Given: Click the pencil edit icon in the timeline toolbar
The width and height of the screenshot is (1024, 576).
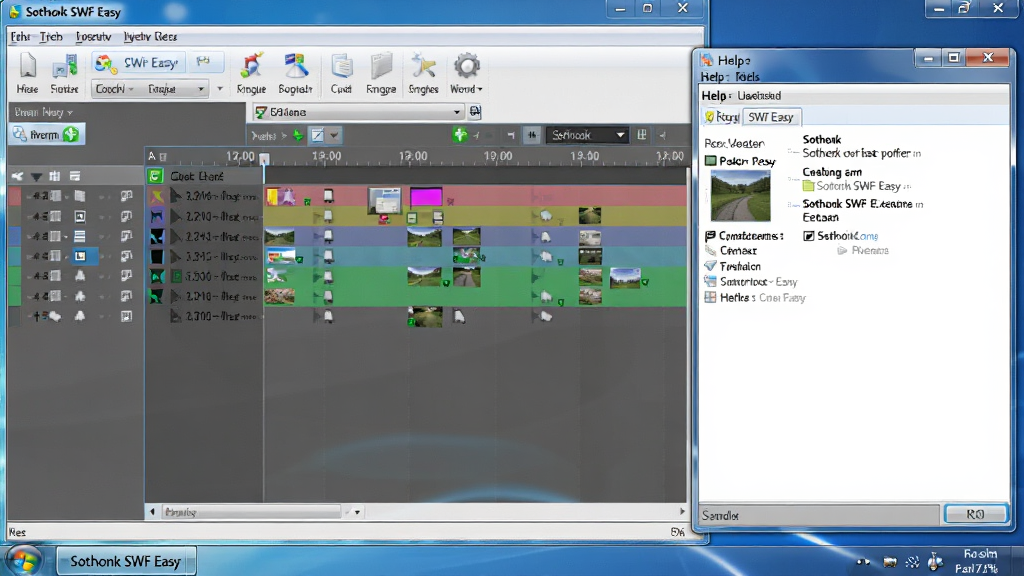Looking at the screenshot, I should 317,135.
